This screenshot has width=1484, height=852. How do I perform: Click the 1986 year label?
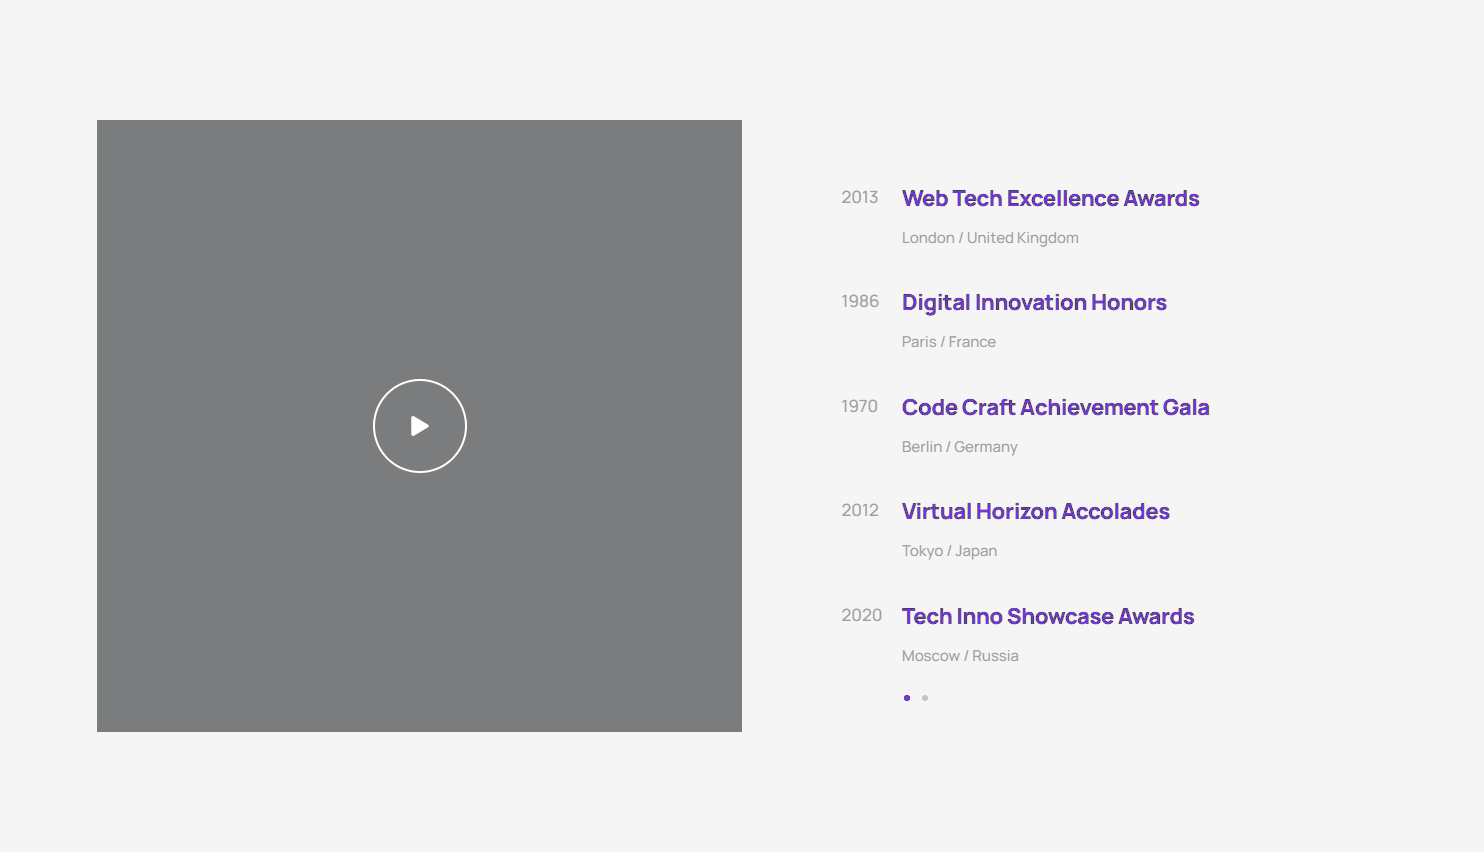[x=859, y=302]
